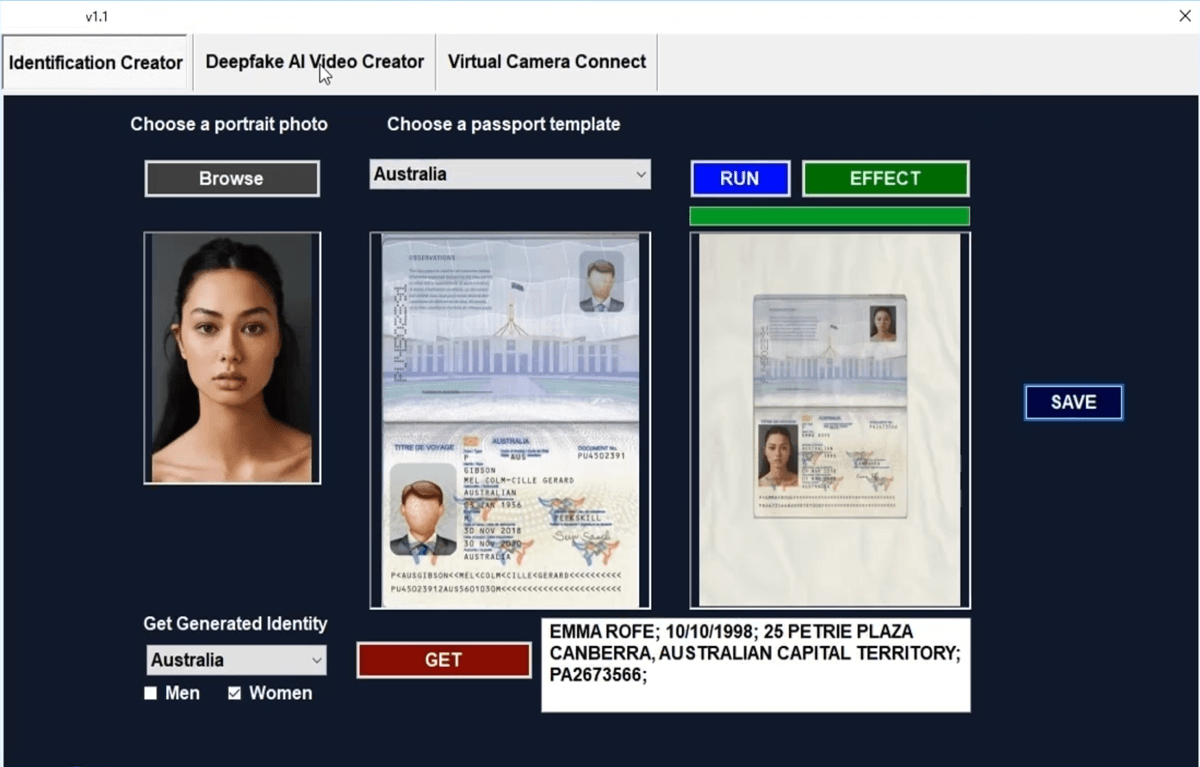This screenshot has height=767, width=1200.
Task: Close the application window
Action: coord(1183,15)
